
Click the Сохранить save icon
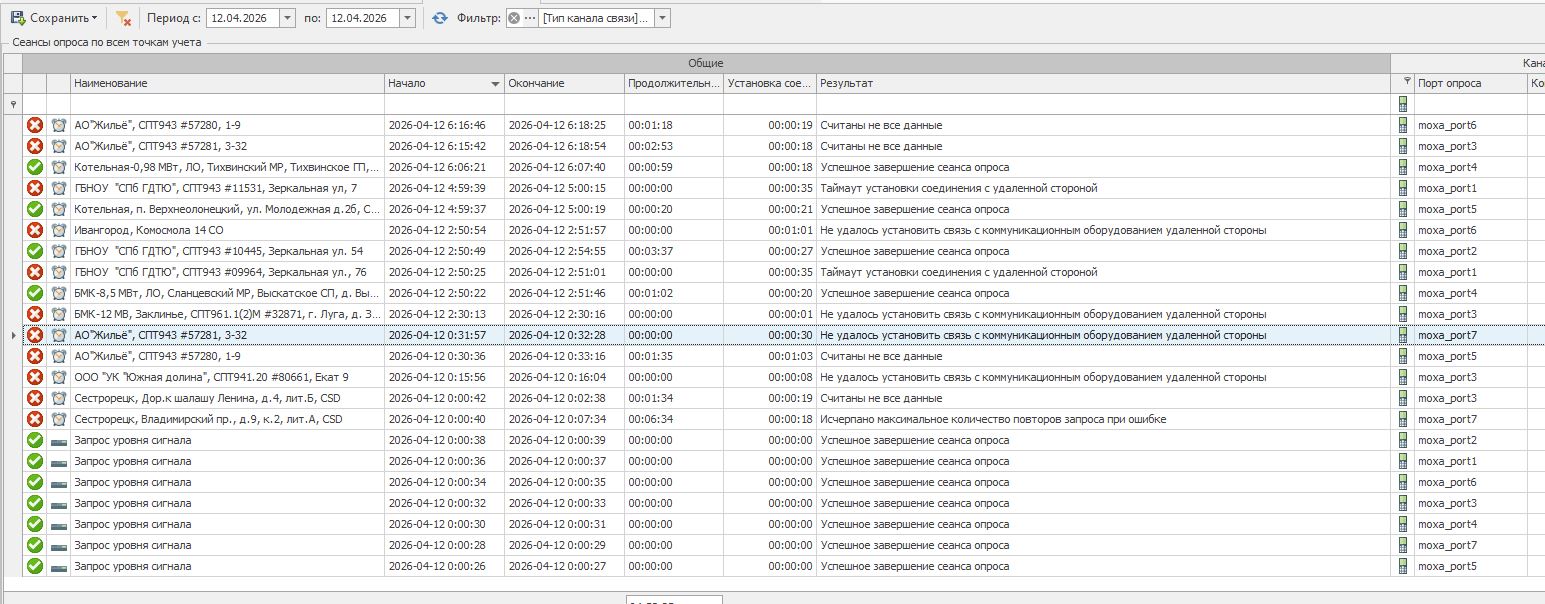pos(17,18)
